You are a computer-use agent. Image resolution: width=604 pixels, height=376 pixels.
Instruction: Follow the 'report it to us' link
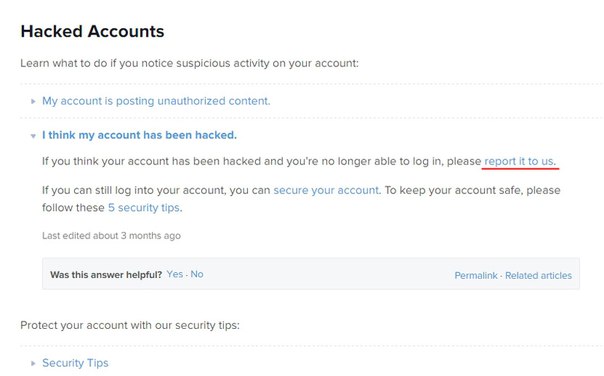[520, 161]
